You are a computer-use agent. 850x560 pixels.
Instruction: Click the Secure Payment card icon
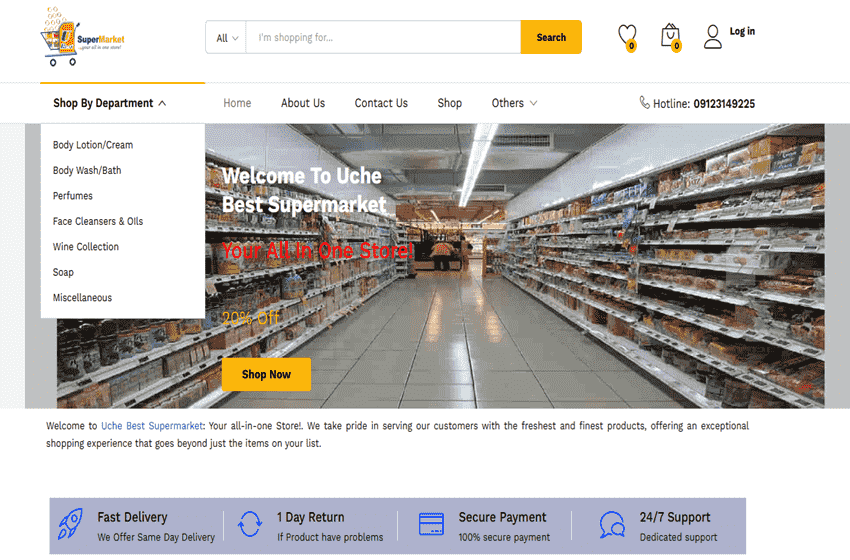[x=431, y=526]
